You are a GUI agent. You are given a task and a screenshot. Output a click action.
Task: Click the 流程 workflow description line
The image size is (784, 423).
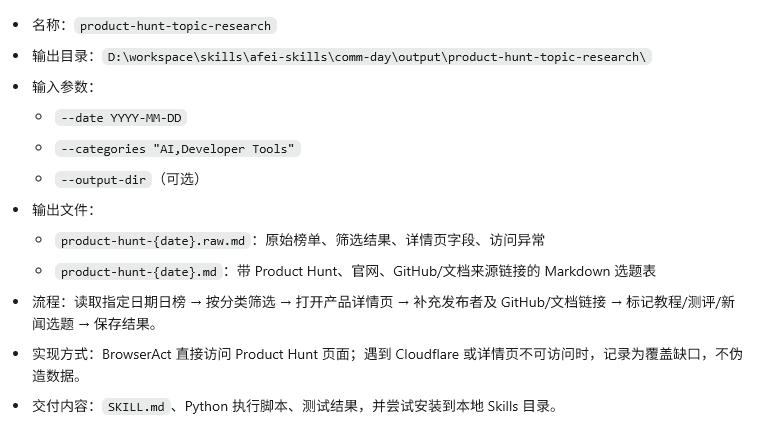click(384, 313)
